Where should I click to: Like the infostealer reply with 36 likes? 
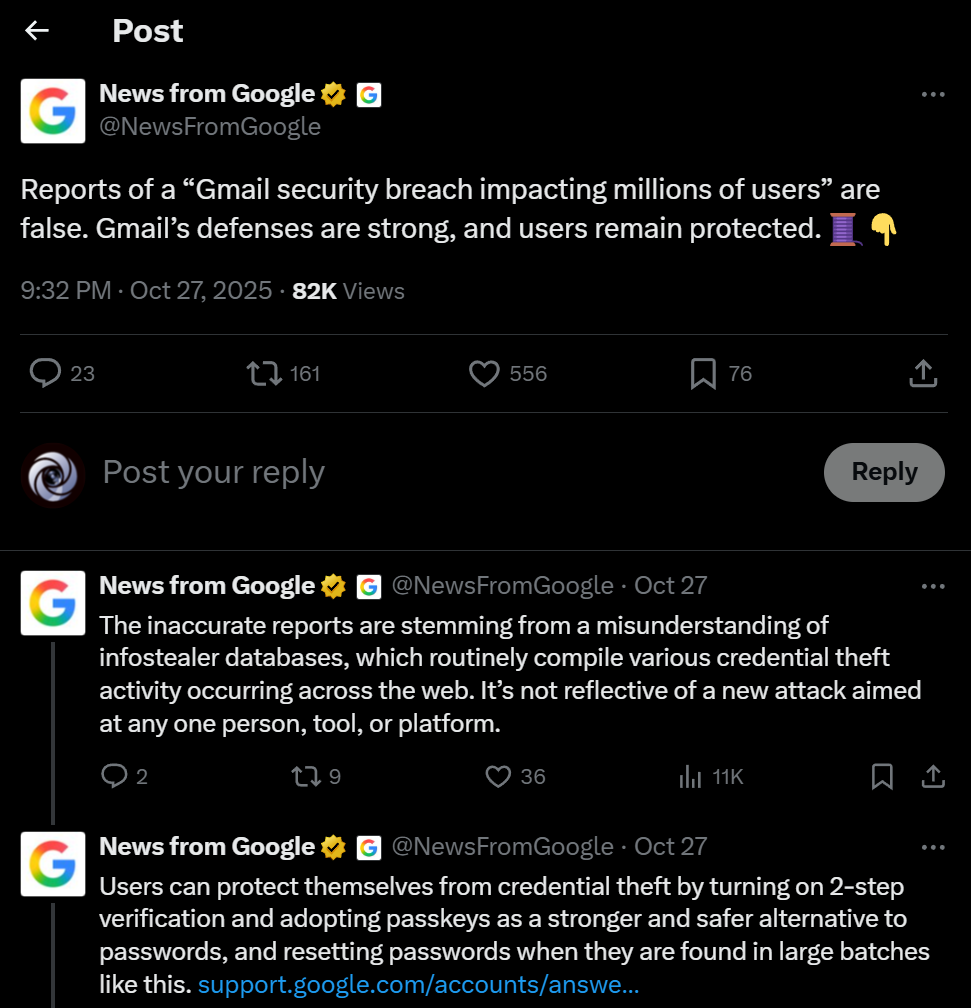[498, 776]
